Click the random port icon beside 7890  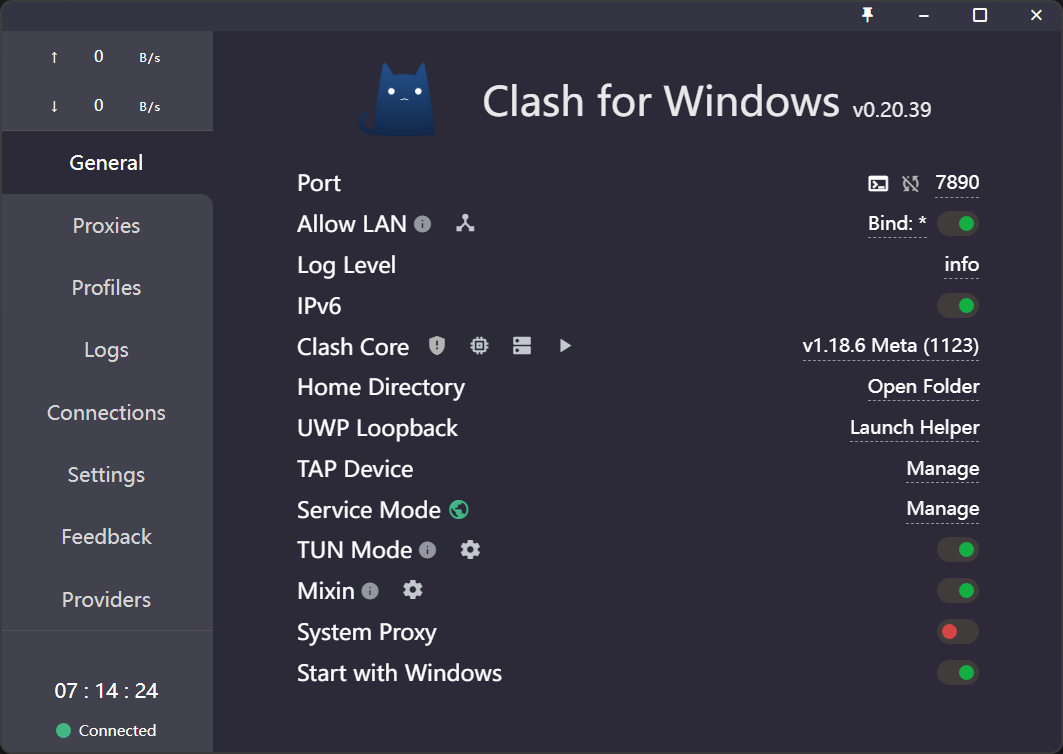coord(910,184)
